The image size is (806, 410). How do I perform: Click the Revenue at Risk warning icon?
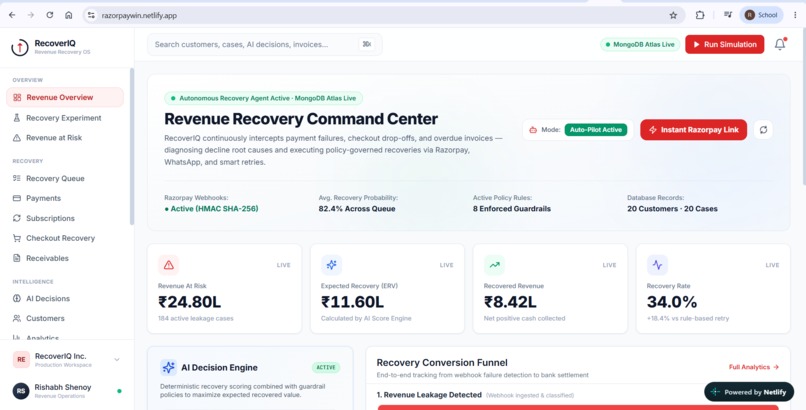tap(17, 138)
